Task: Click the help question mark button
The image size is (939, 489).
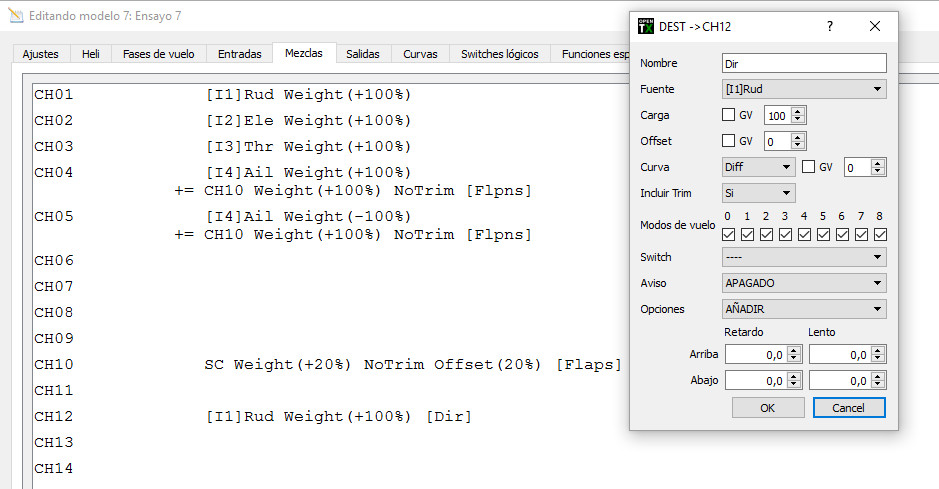Action: pyautogui.click(x=829, y=27)
